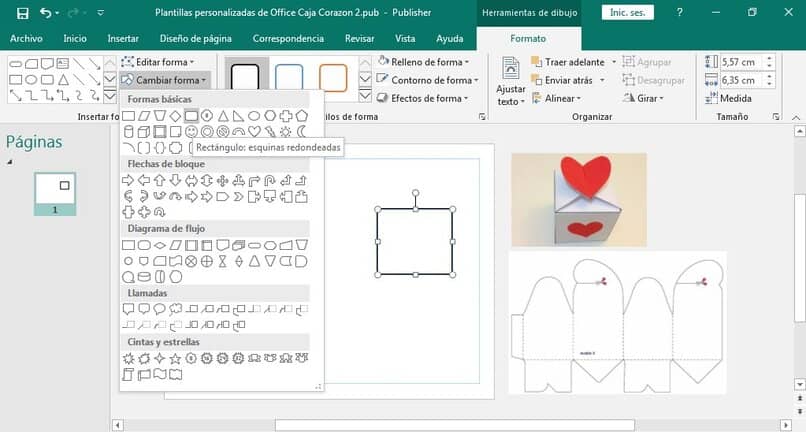Customize the Quick Access Toolbar dropdown
This screenshot has width=806, height=432.
click(x=101, y=13)
